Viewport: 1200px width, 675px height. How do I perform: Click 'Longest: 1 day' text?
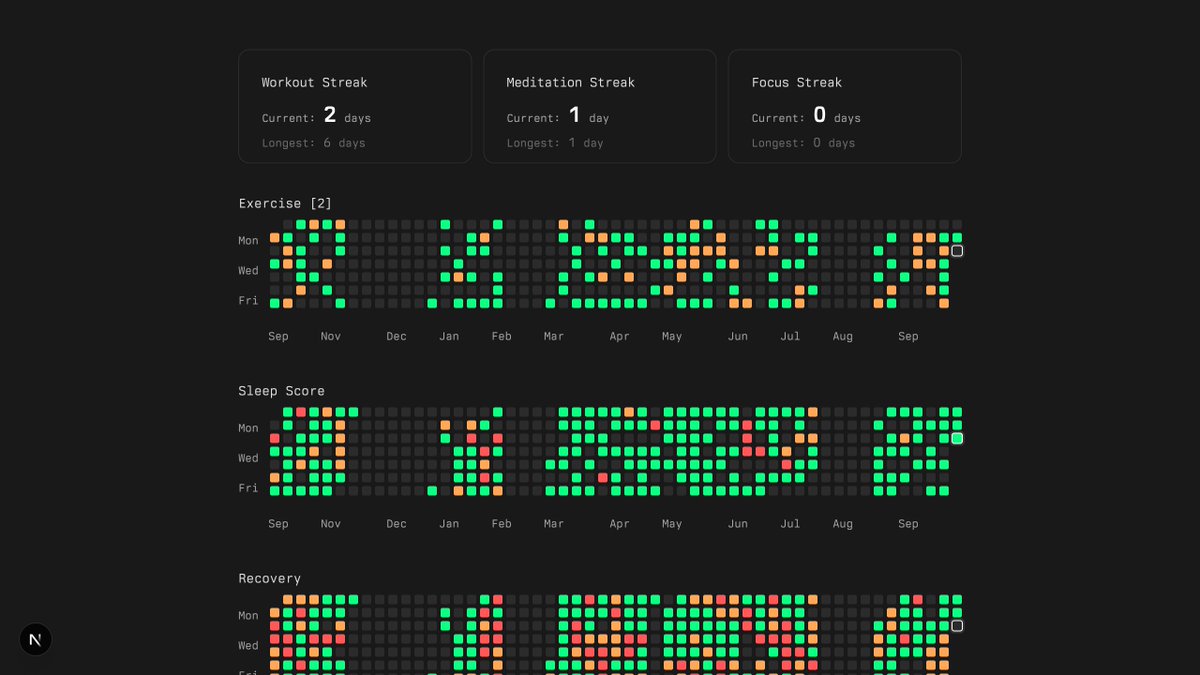pyautogui.click(x=555, y=143)
